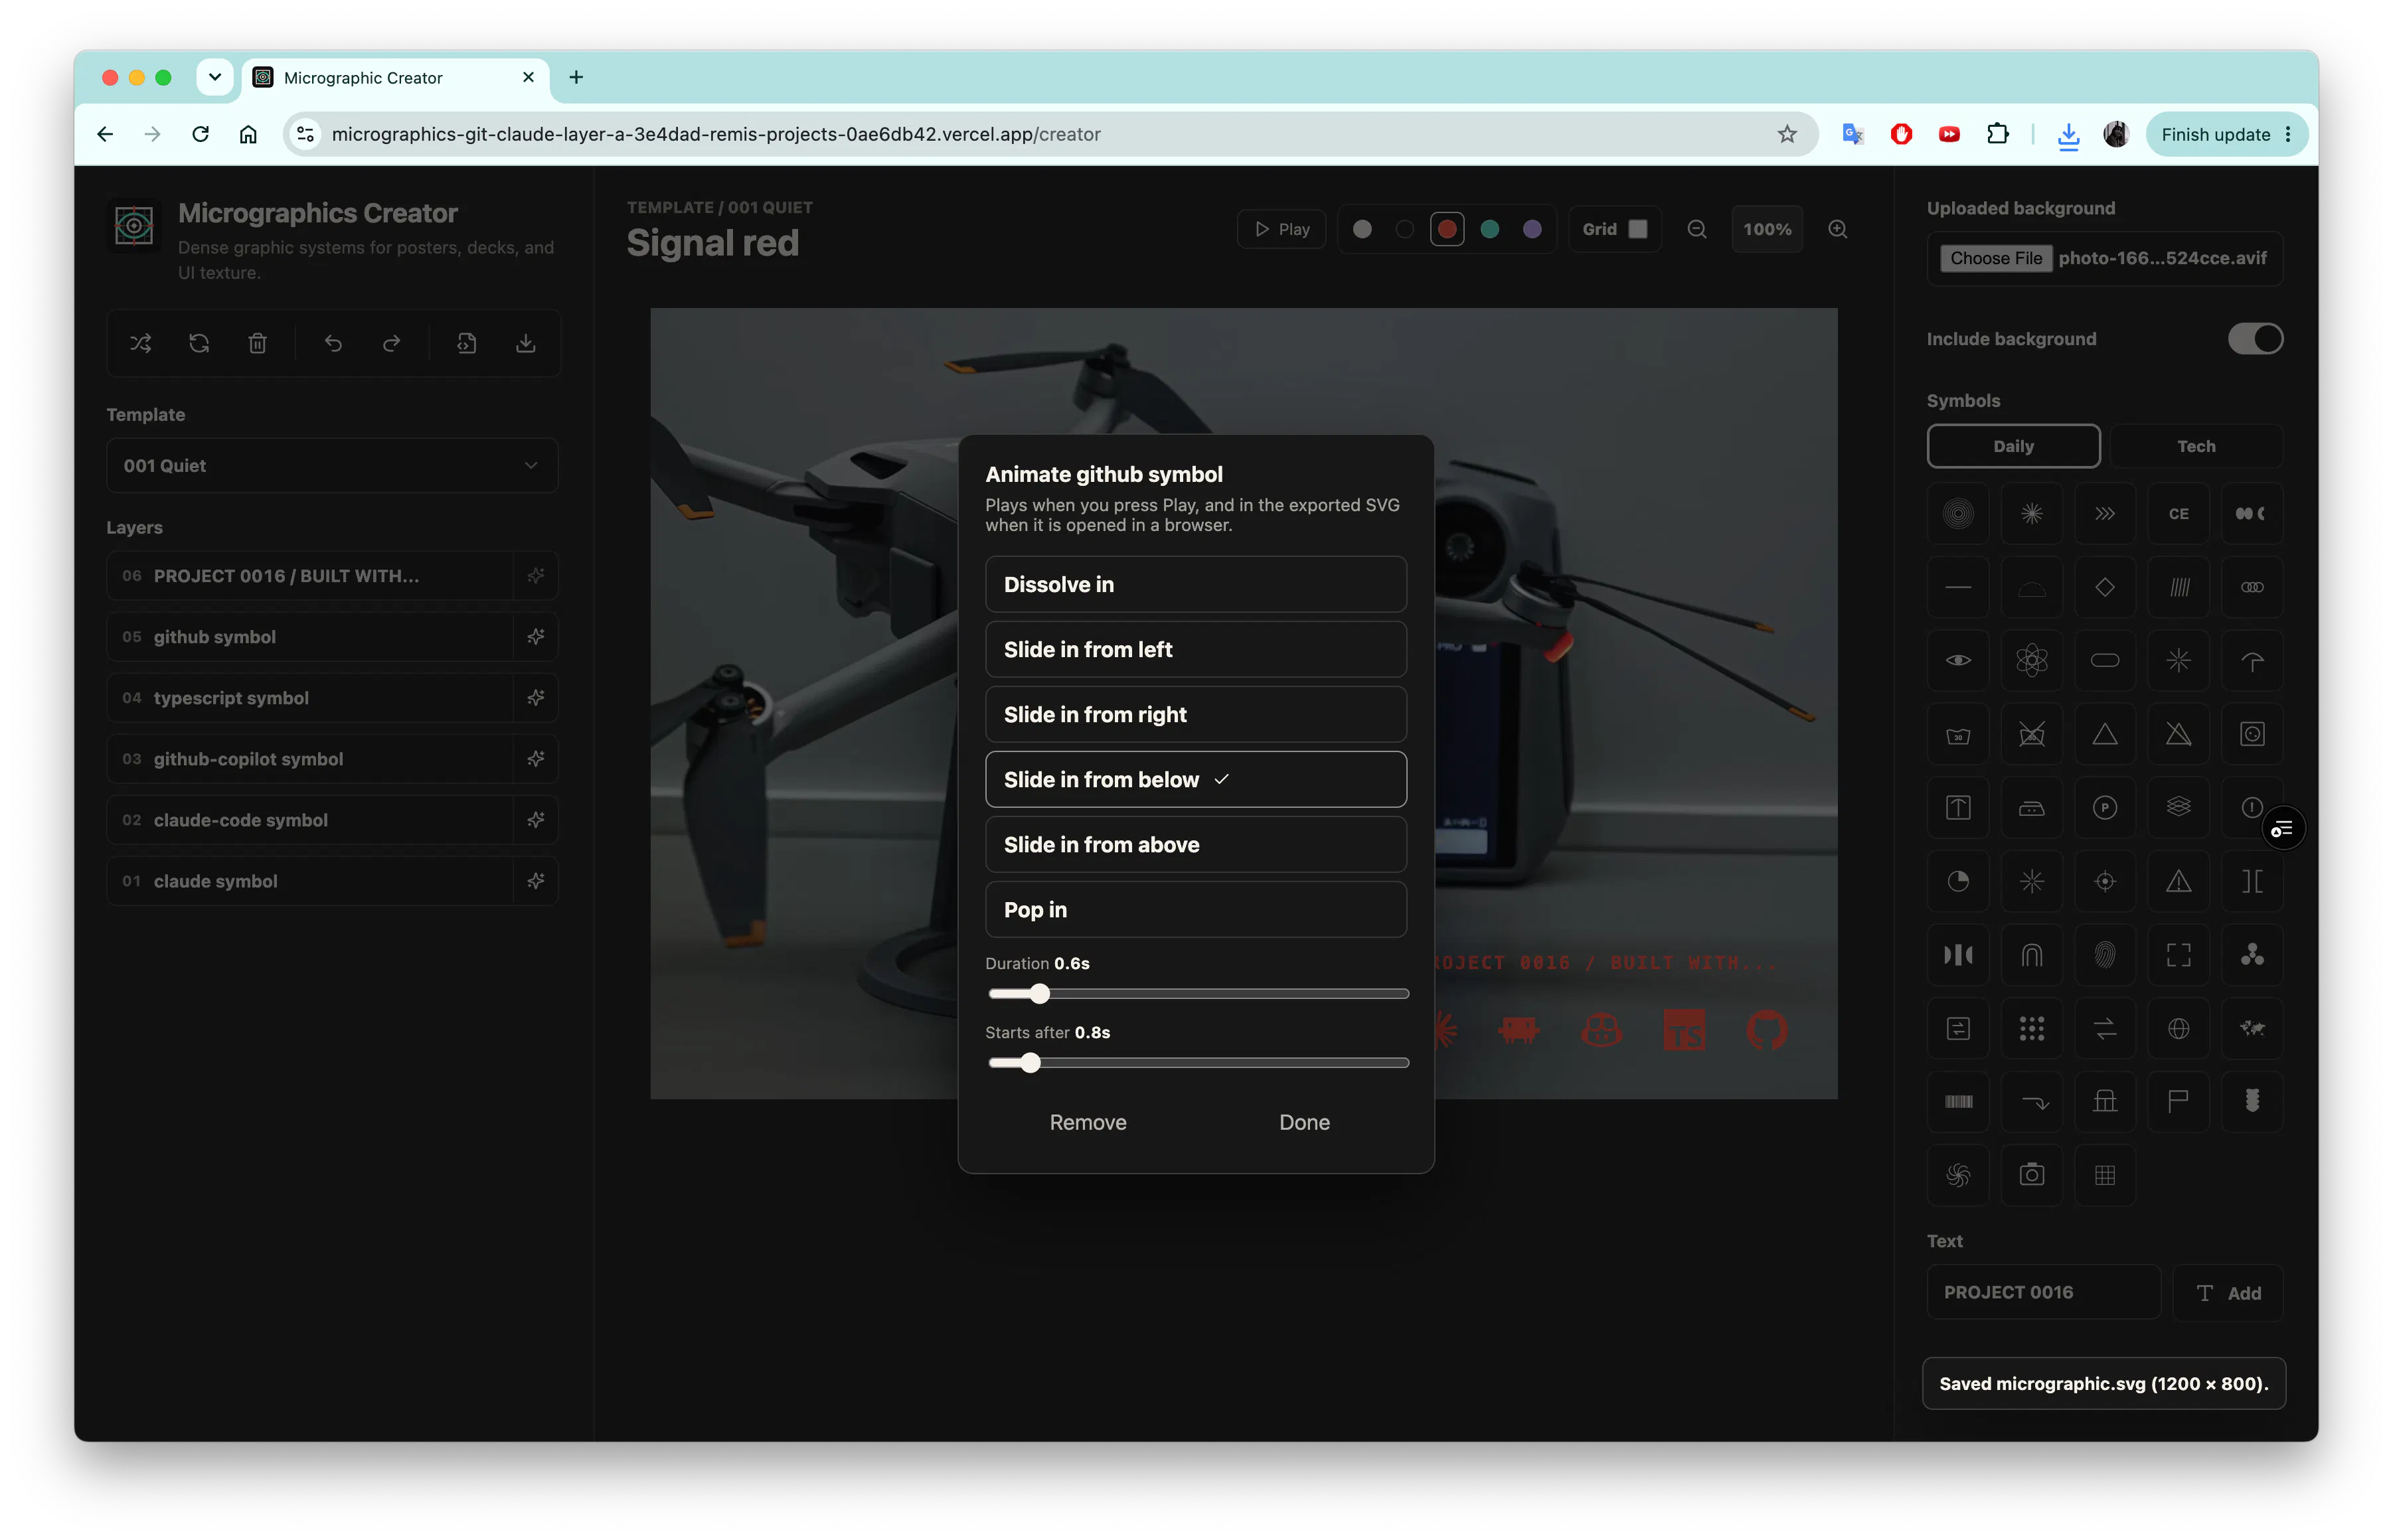Click the Choose File button

click(1996, 258)
